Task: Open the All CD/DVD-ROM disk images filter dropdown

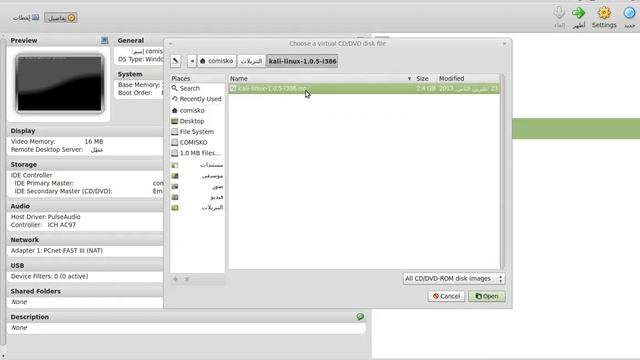Action: (453, 278)
